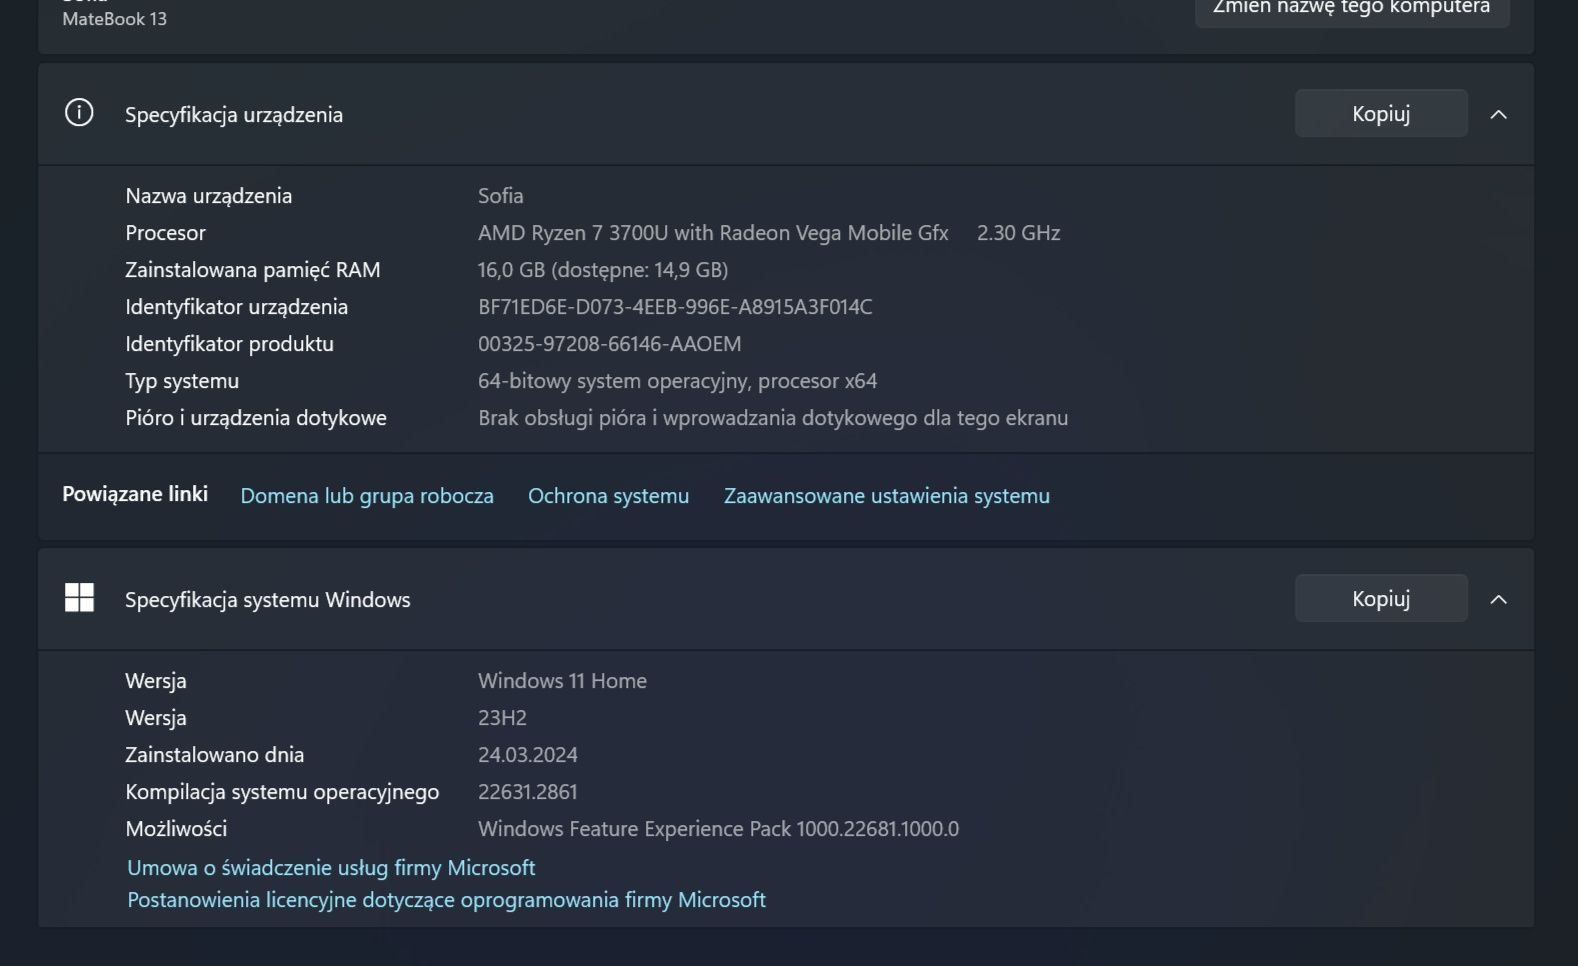Select install date 24.03.2024
Image resolution: width=1578 pixels, height=966 pixels.
528,755
